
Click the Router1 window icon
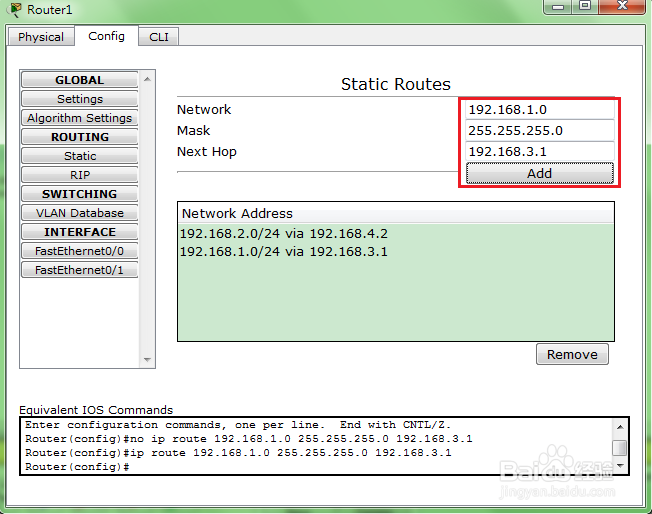point(15,9)
